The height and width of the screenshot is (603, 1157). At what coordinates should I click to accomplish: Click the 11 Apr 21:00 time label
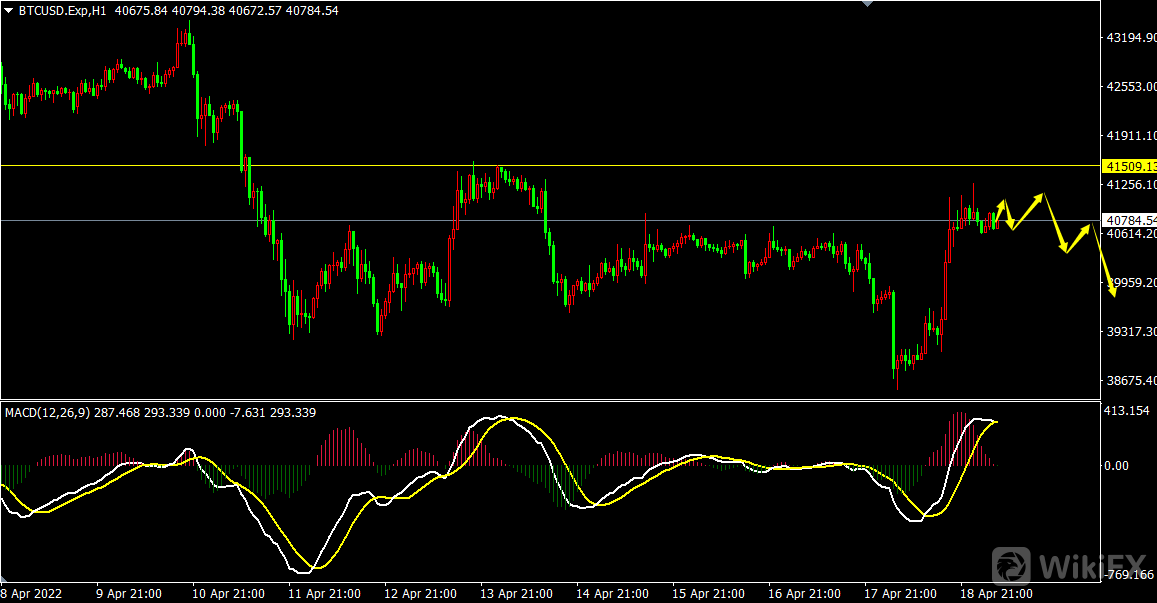point(324,593)
